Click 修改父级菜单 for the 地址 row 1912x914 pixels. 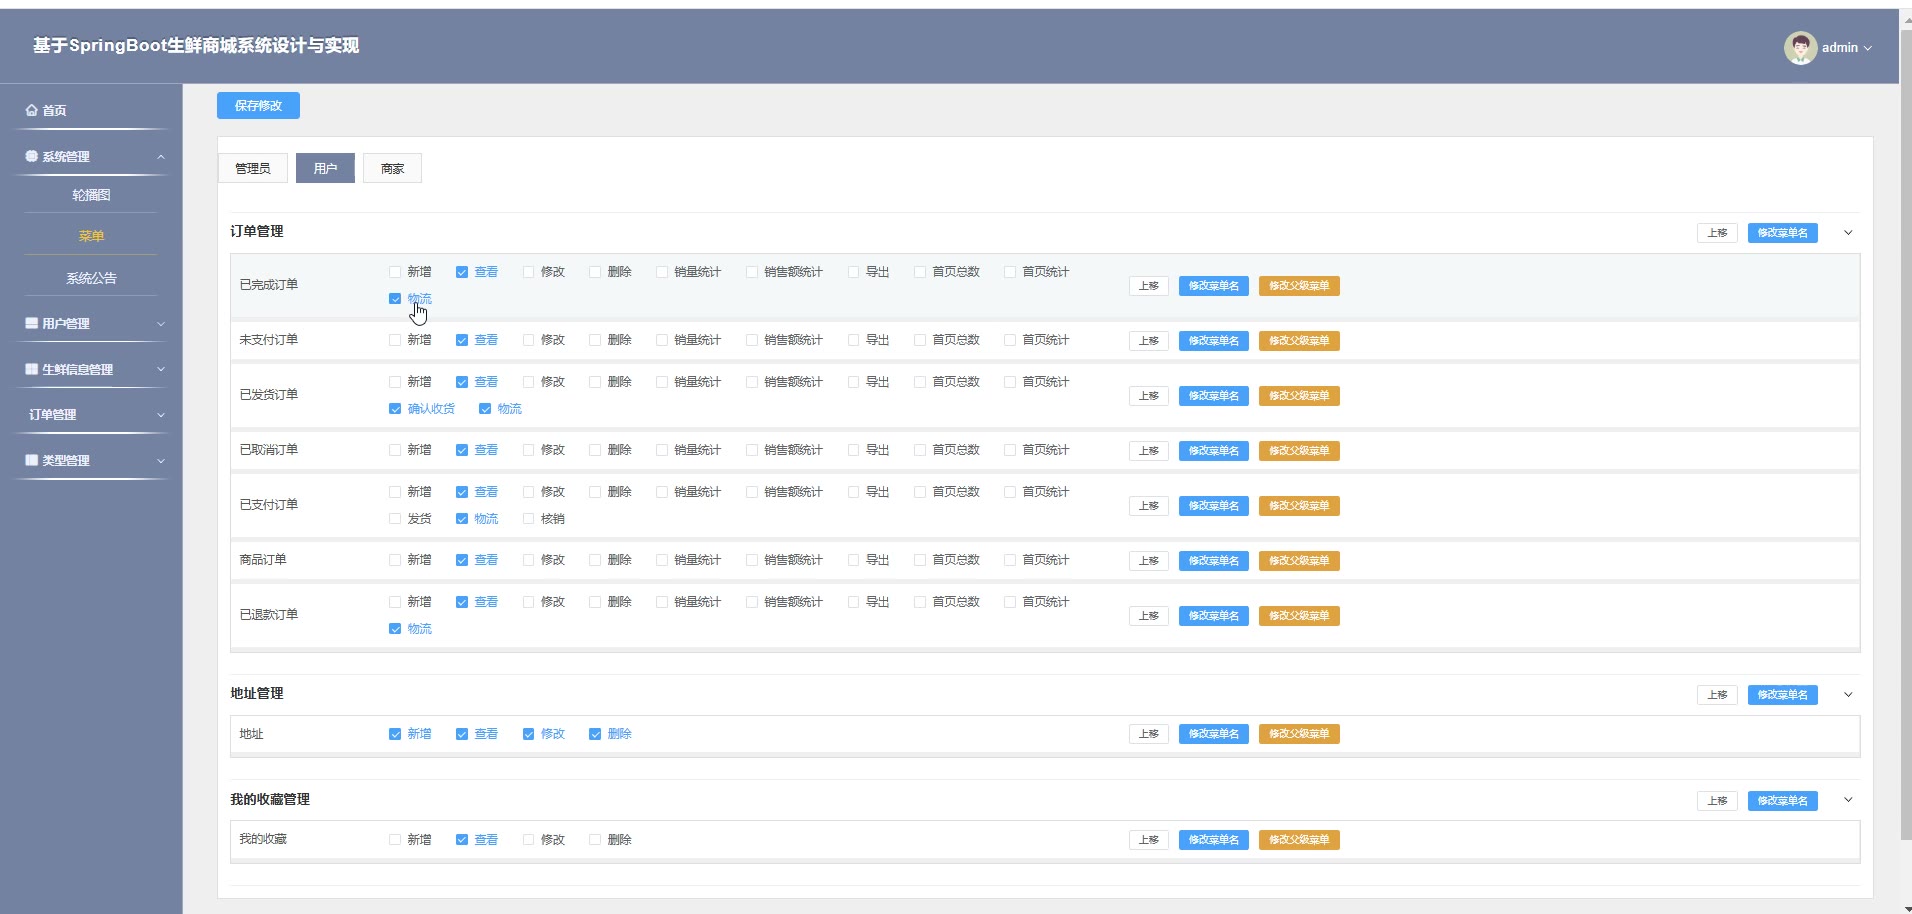[1299, 734]
